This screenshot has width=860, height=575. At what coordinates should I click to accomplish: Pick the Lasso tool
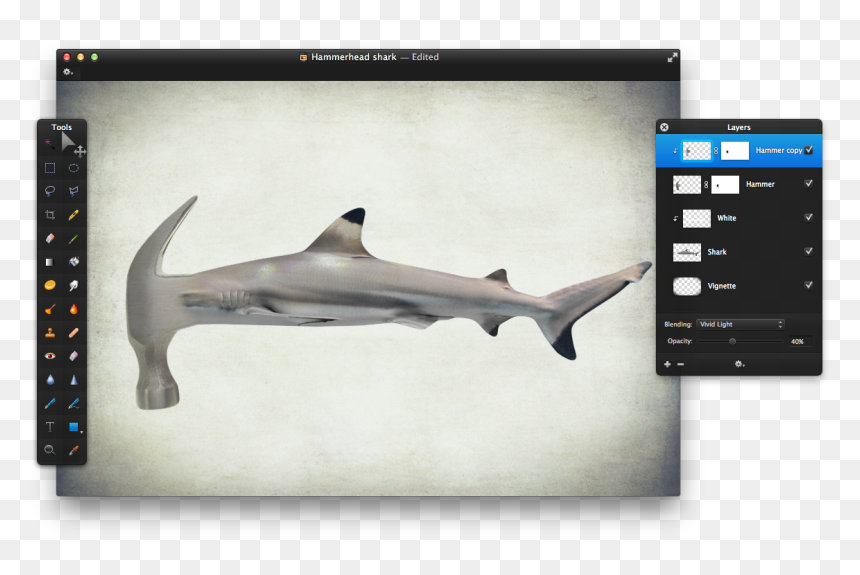tap(50, 191)
